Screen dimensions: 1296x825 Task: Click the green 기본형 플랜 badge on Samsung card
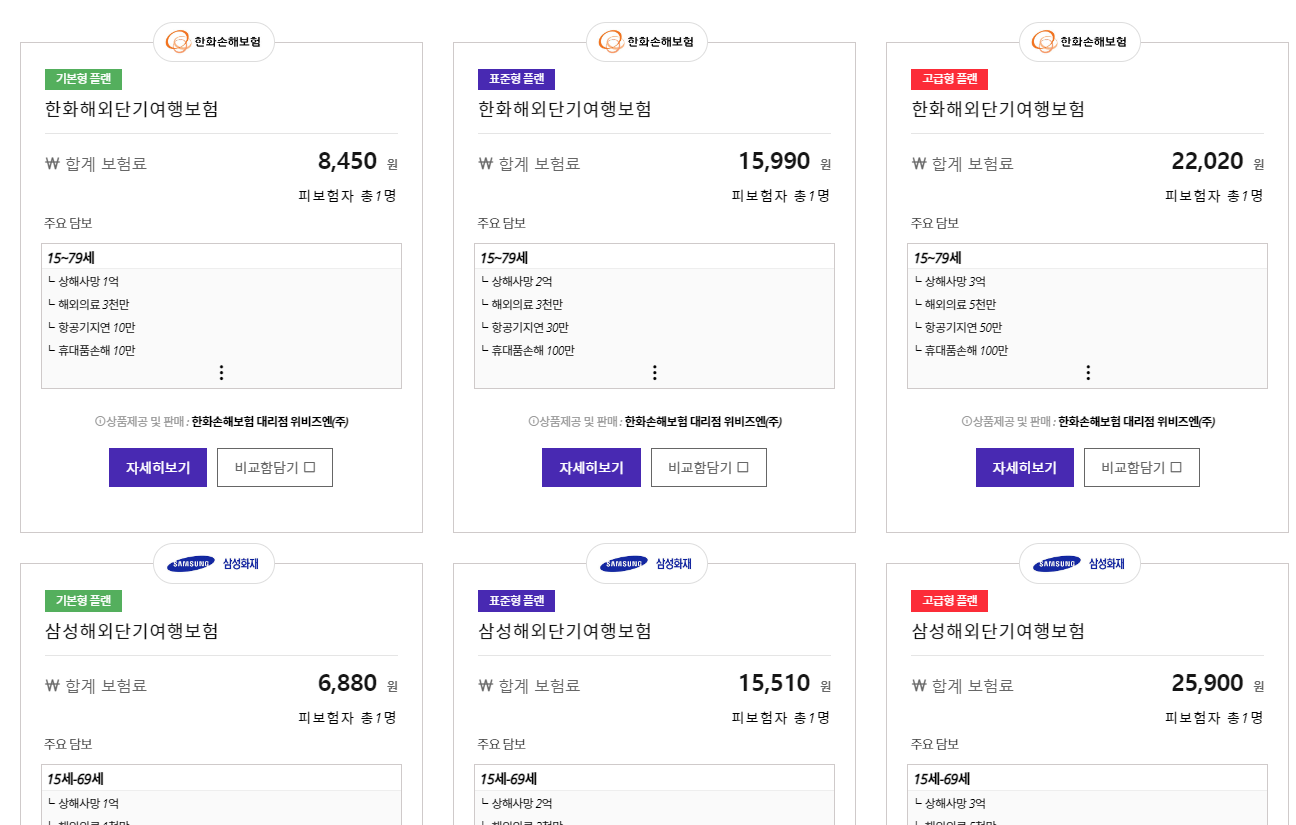point(83,601)
